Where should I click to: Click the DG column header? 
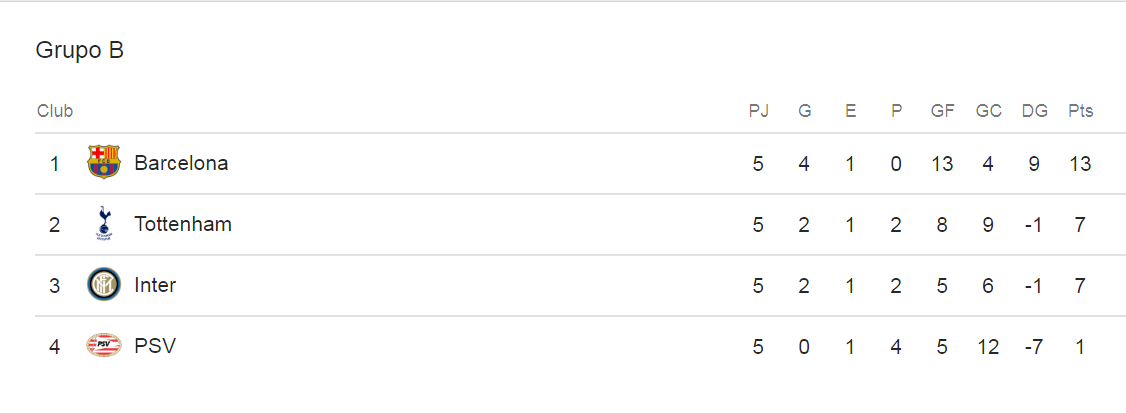pos(1034,111)
